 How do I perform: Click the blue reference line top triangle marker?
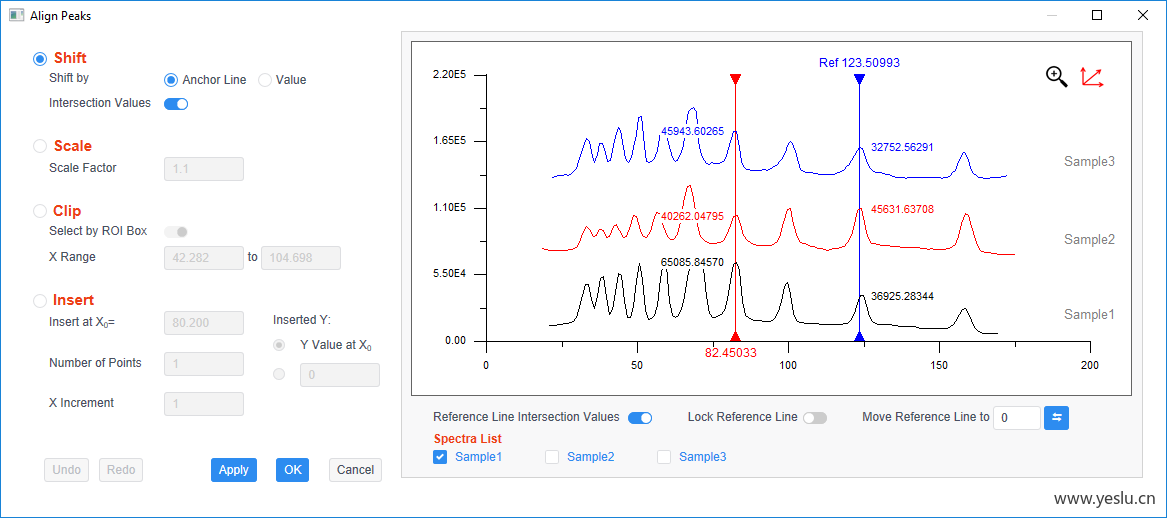point(860,79)
